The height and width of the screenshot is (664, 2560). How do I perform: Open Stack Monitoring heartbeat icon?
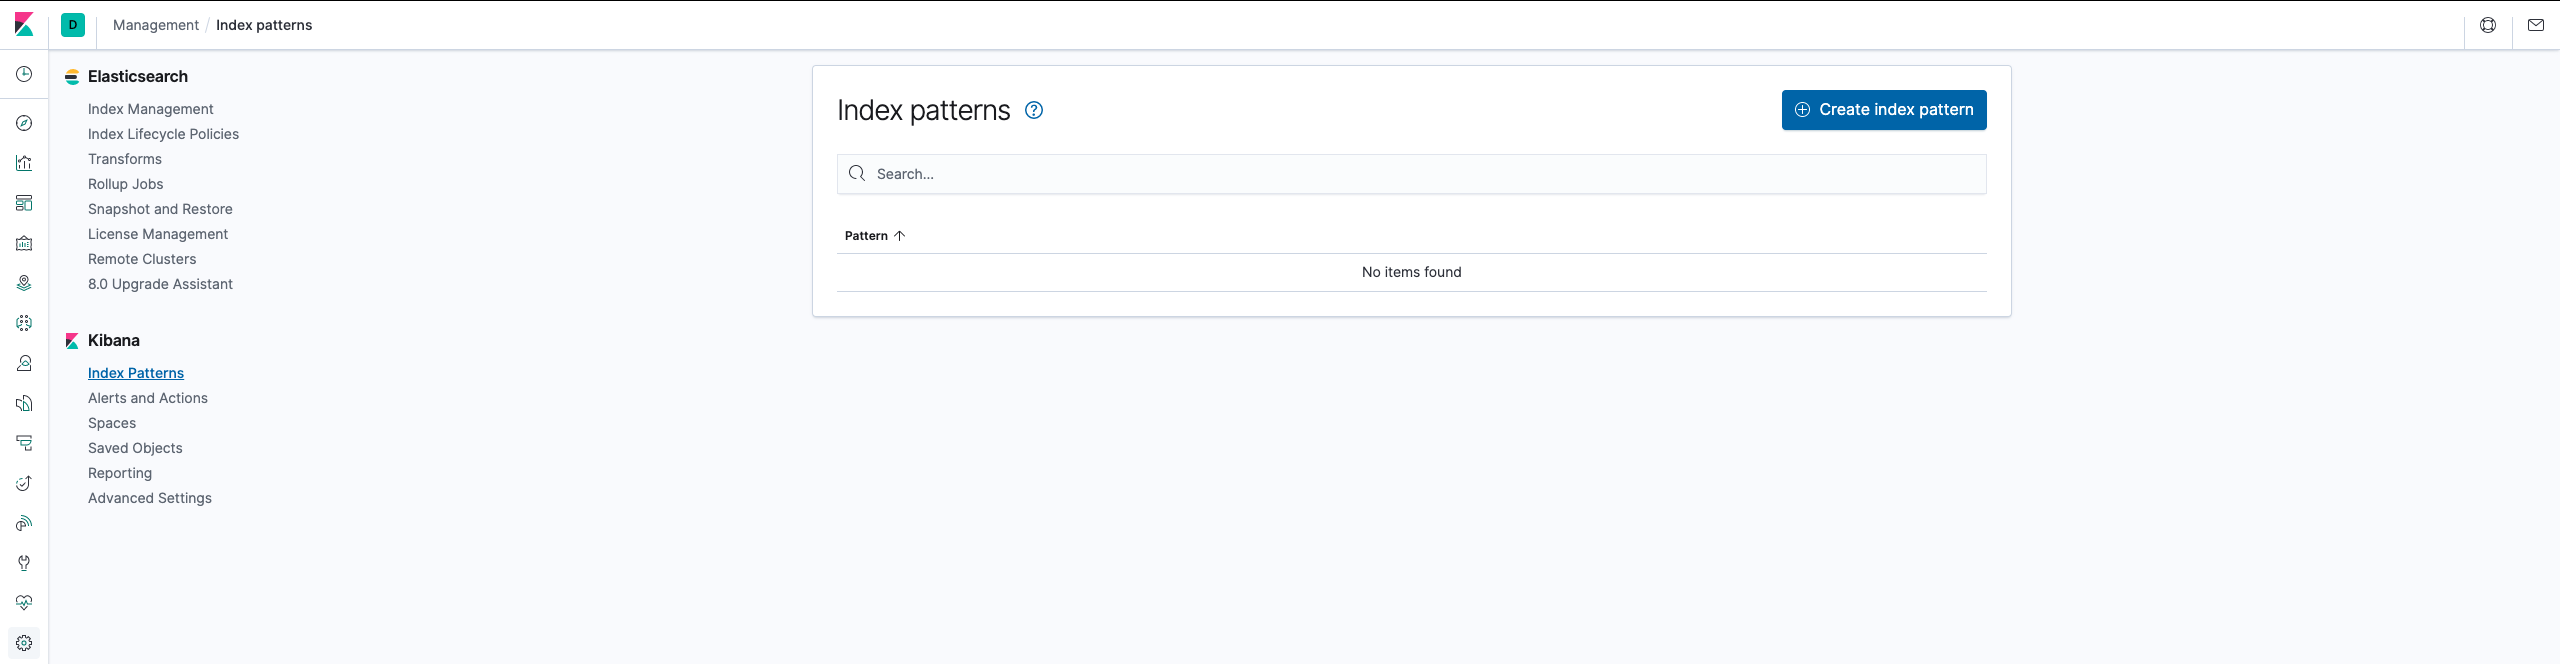24,603
